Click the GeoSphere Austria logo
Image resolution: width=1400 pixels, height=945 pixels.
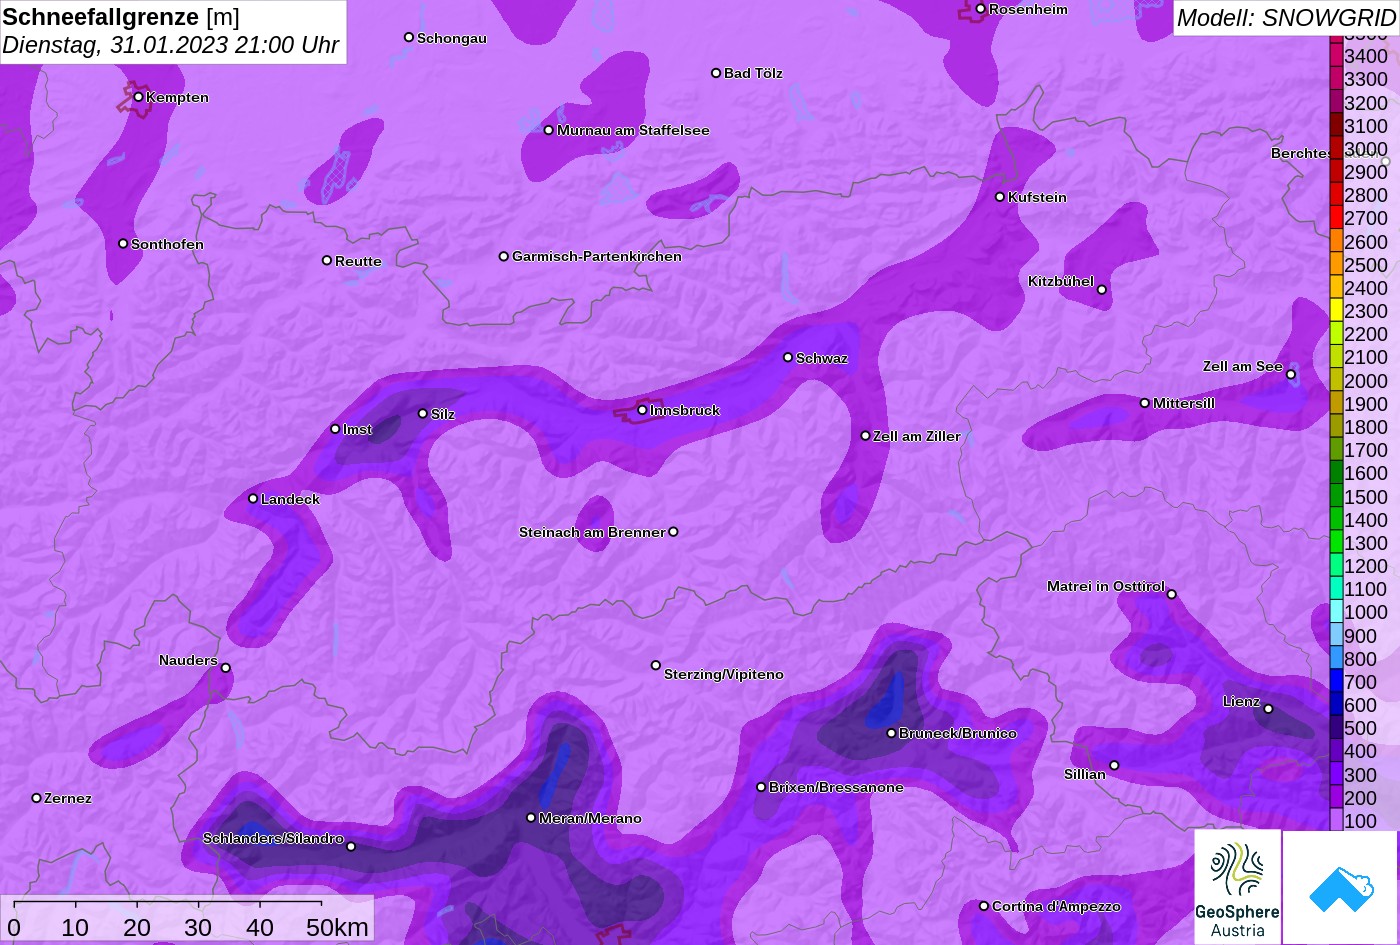coord(1237,886)
